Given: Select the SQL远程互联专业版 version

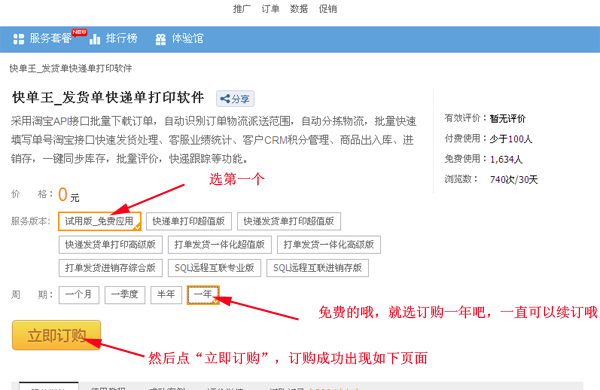Looking at the screenshot, I should (x=214, y=268).
